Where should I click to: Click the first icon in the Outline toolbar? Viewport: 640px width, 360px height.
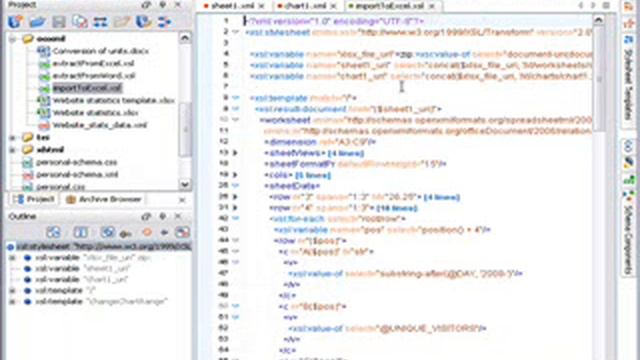click(53, 232)
